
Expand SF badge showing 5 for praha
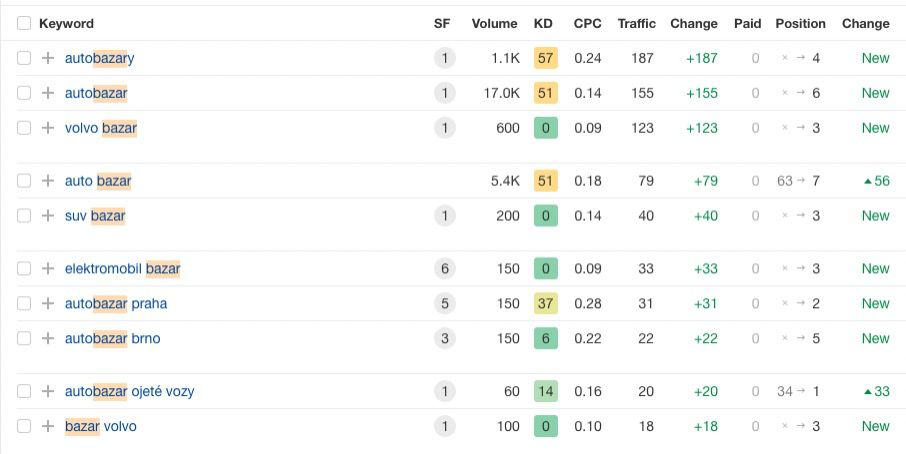[x=442, y=304]
